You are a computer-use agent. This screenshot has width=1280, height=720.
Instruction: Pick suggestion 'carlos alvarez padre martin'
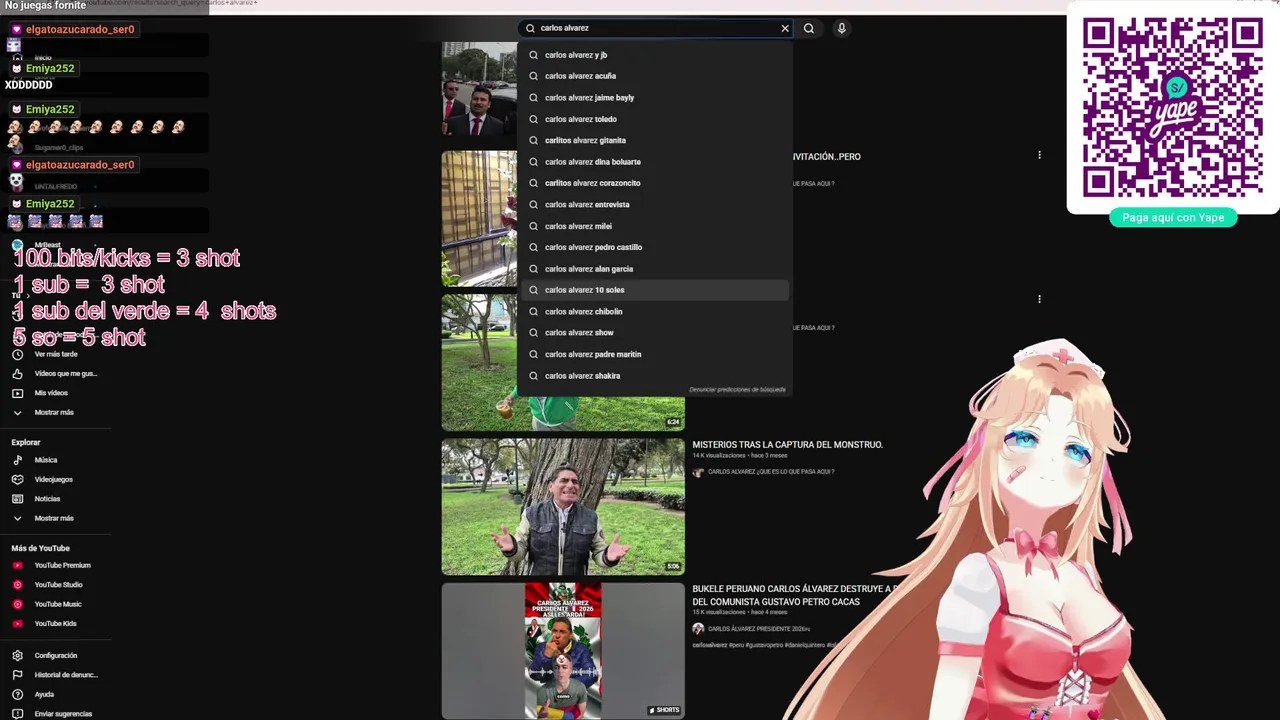point(655,354)
